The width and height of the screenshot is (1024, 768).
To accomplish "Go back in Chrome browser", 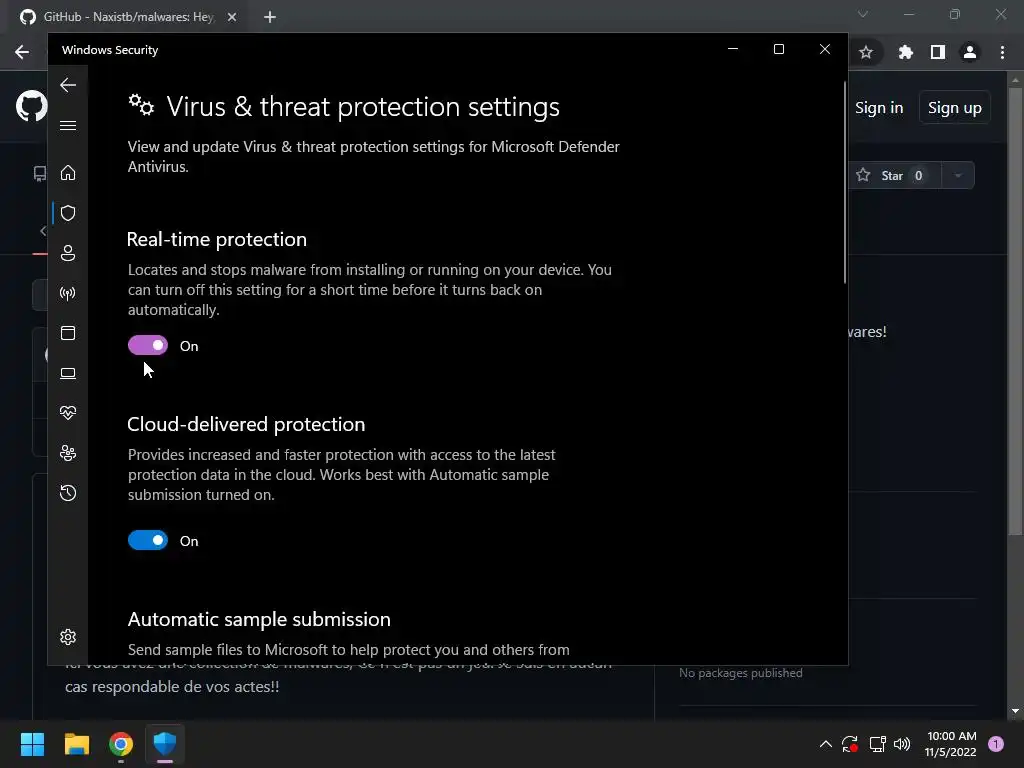I will 22,52.
